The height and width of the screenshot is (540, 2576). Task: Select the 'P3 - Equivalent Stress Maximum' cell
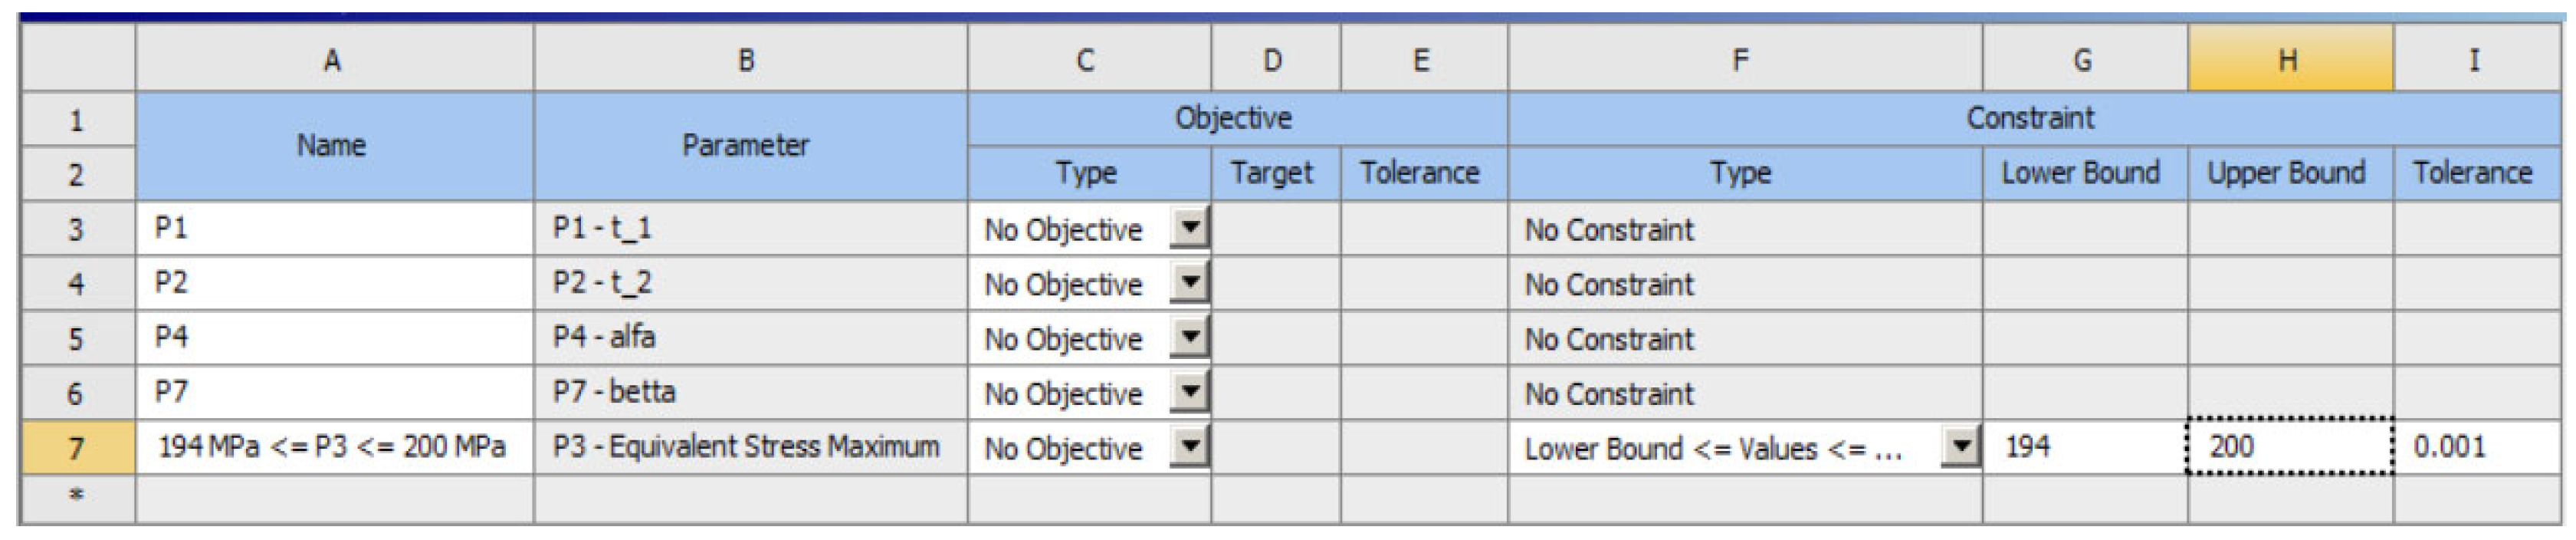[750, 446]
